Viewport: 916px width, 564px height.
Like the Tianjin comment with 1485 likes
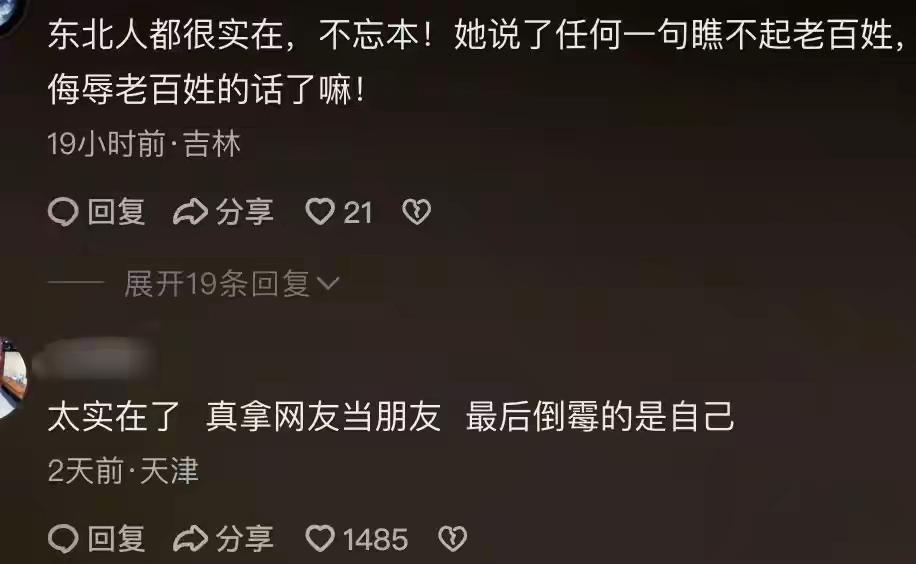pos(320,538)
